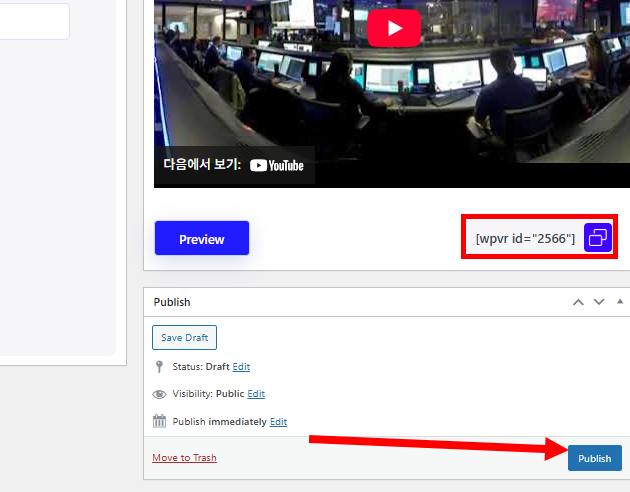
Task: Open video on YouTube via logo link
Action: coord(276,165)
